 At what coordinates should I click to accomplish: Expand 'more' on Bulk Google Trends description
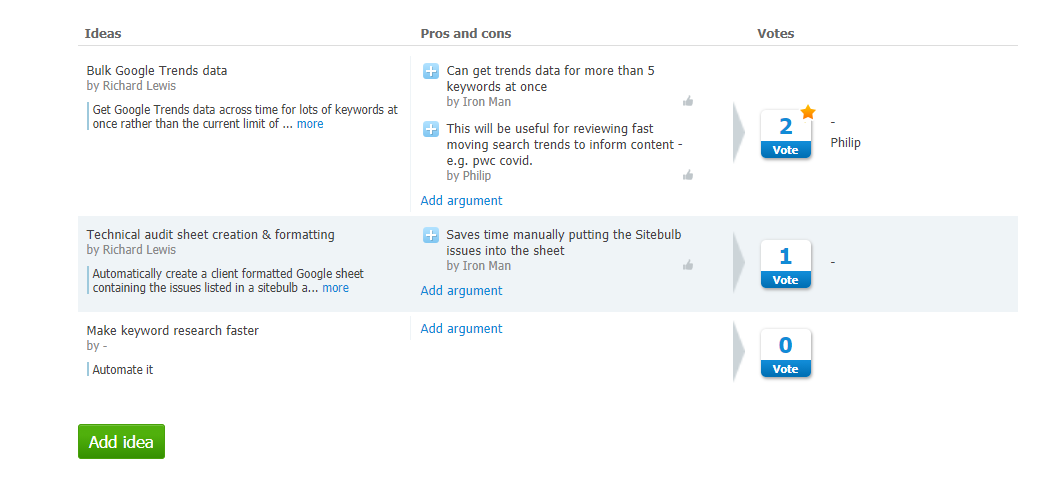(310, 124)
